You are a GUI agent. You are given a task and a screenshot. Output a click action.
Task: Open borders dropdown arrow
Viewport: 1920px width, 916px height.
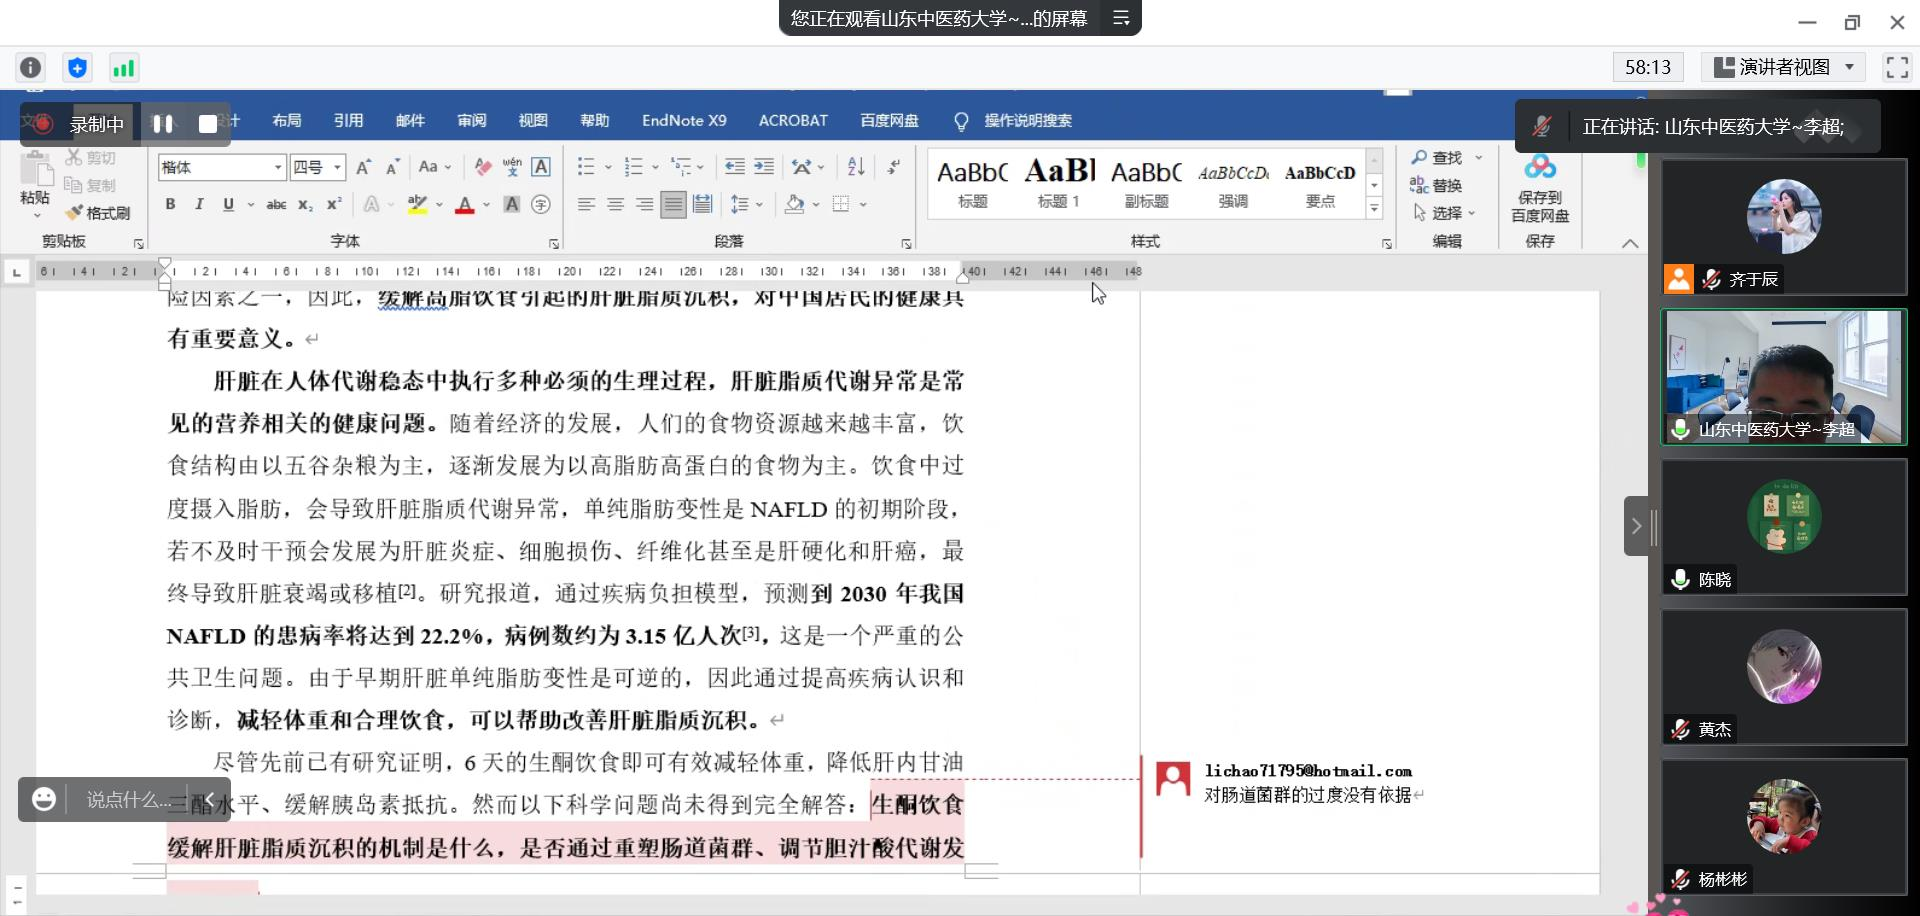(863, 204)
